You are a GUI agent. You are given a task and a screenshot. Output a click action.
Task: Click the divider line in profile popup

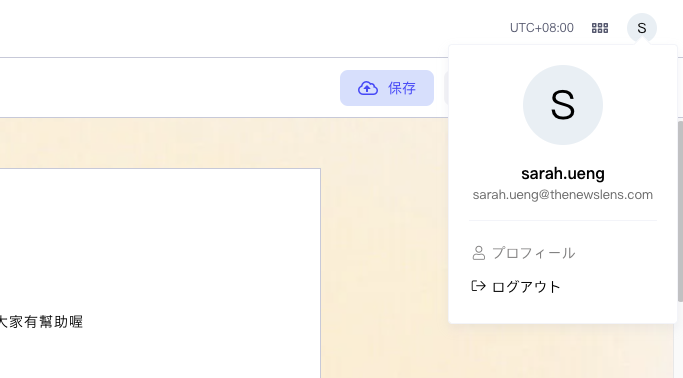(x=563, y=220)
